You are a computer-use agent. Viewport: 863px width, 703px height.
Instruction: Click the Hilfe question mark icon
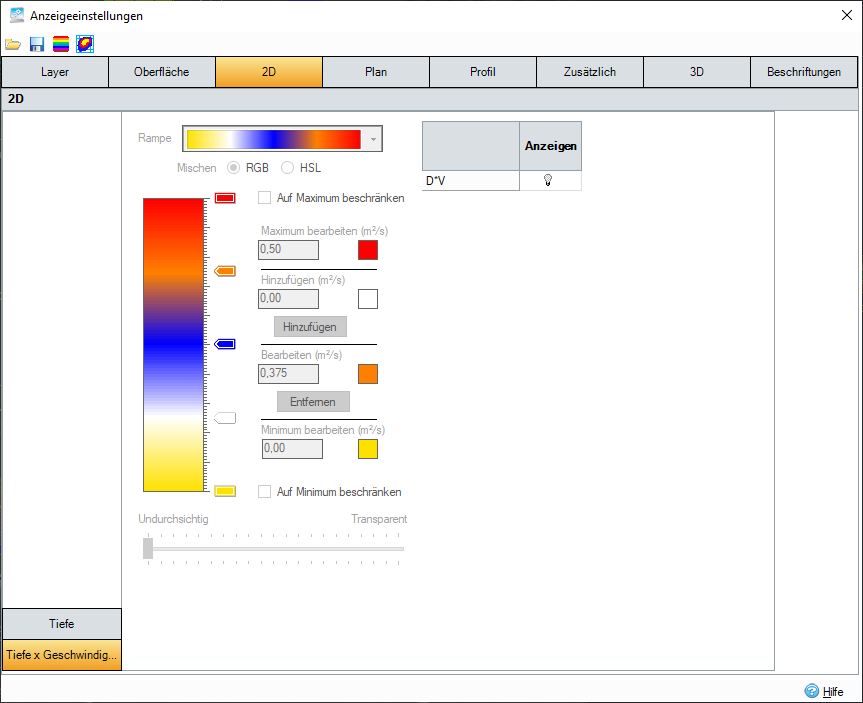(x=811, y=690)
